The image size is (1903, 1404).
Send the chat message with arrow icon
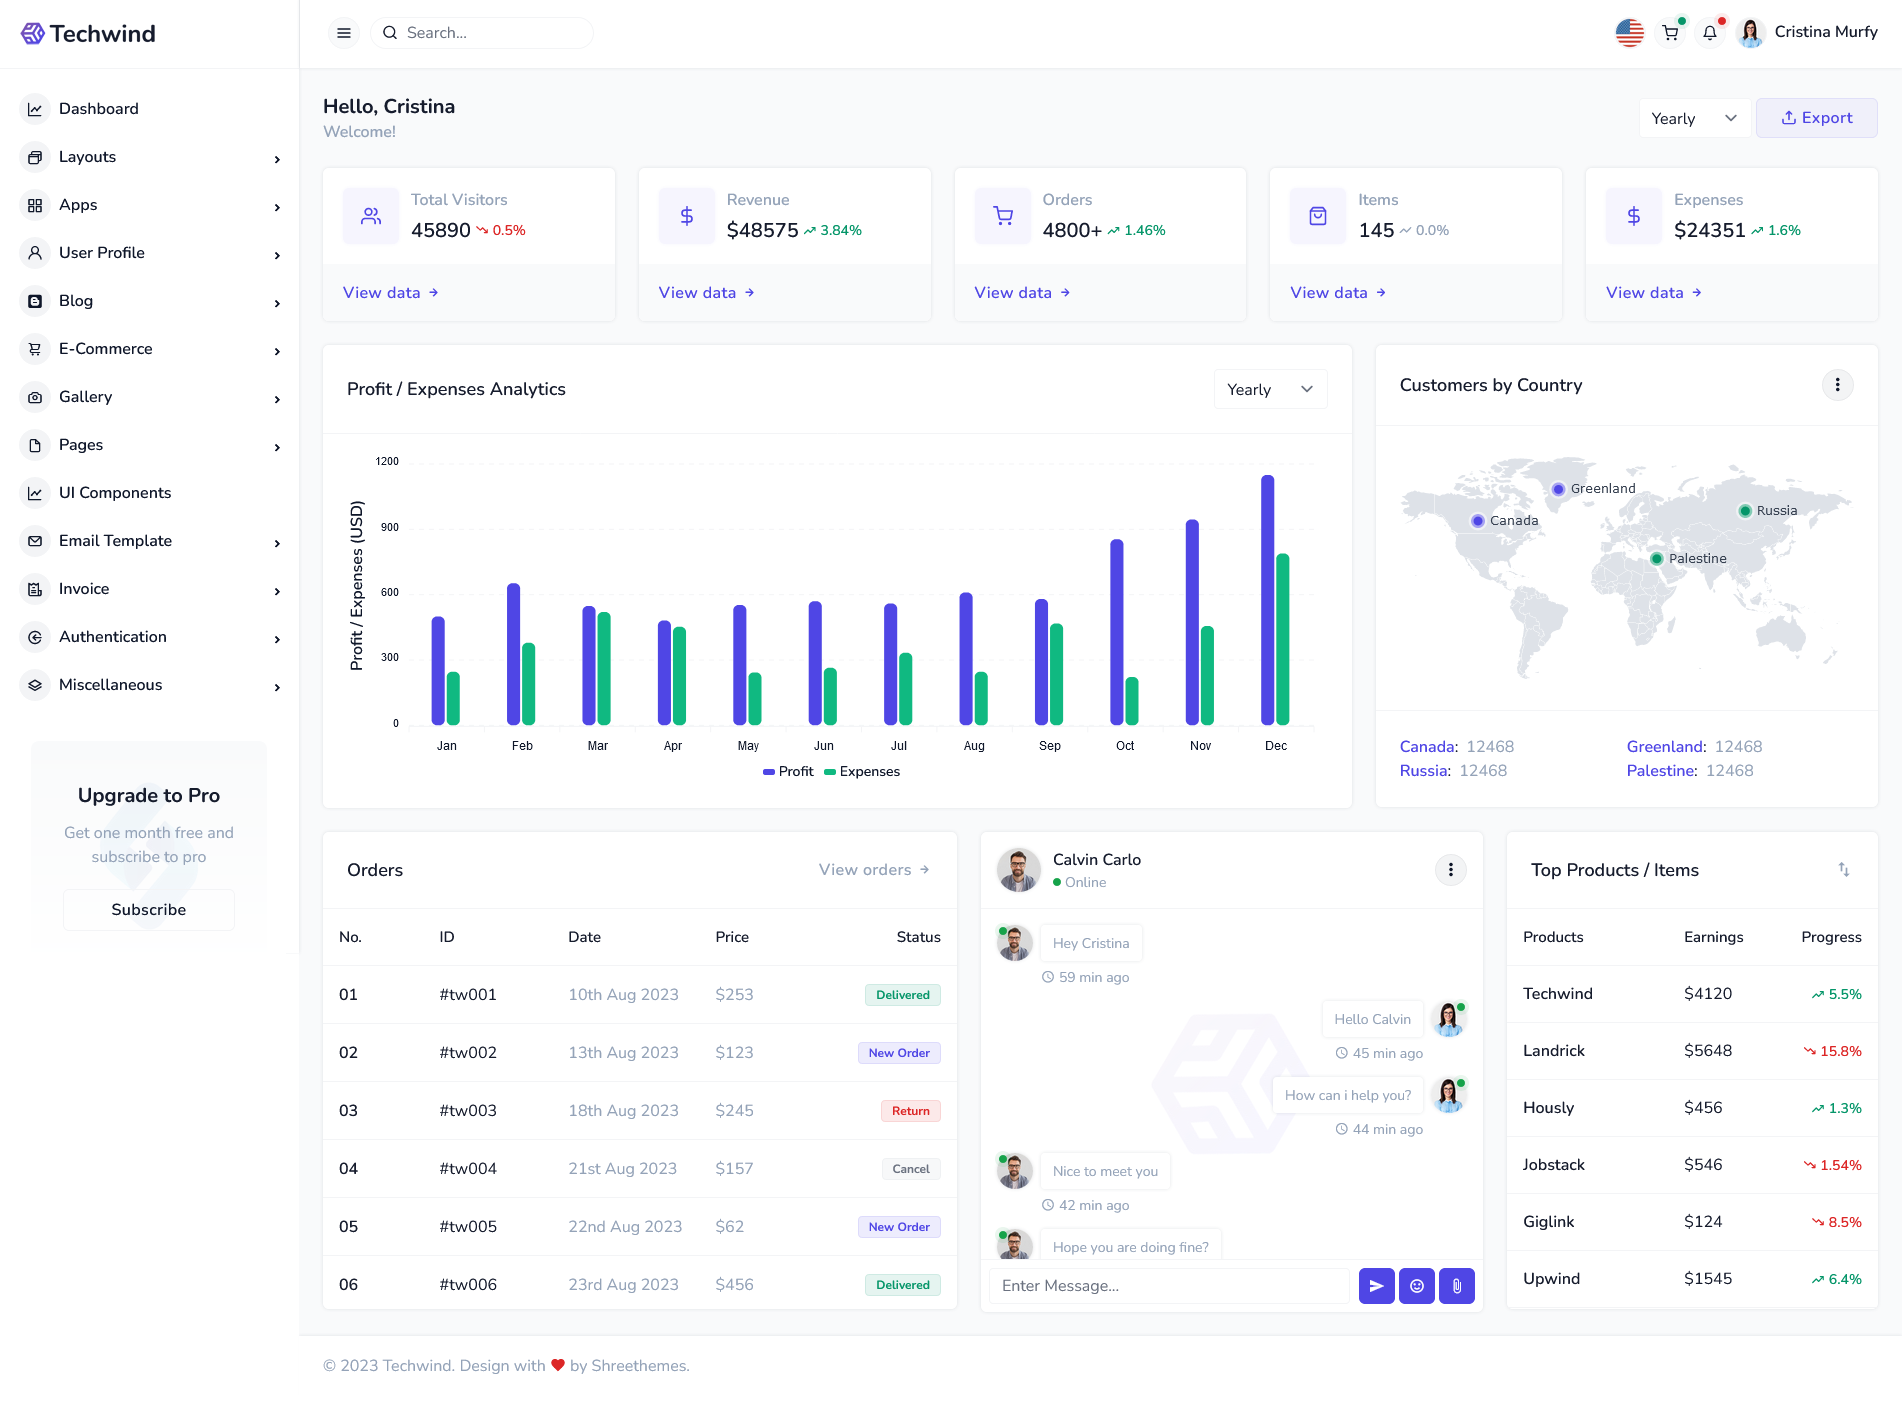click(x=1376, y=1286)
